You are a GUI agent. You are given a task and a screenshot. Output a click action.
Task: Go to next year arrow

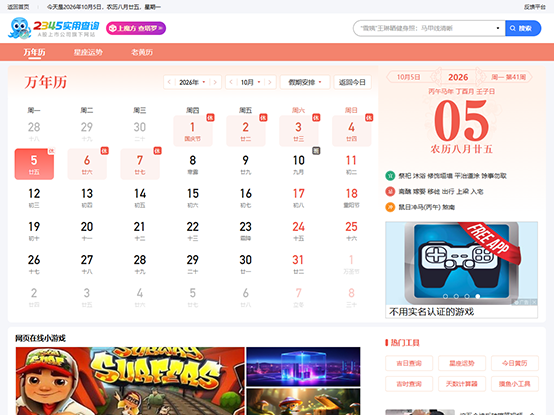pos(215,82)
